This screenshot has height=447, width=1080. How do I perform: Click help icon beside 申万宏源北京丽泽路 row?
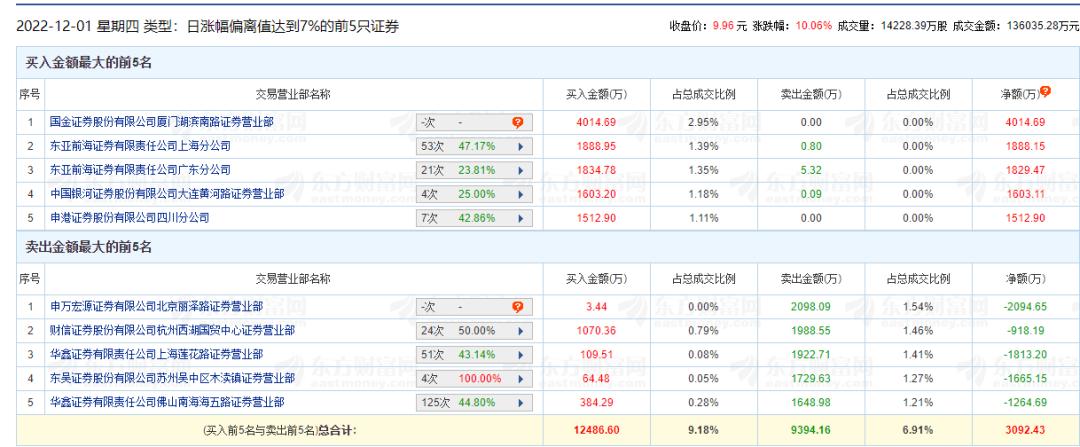(518, 306)
